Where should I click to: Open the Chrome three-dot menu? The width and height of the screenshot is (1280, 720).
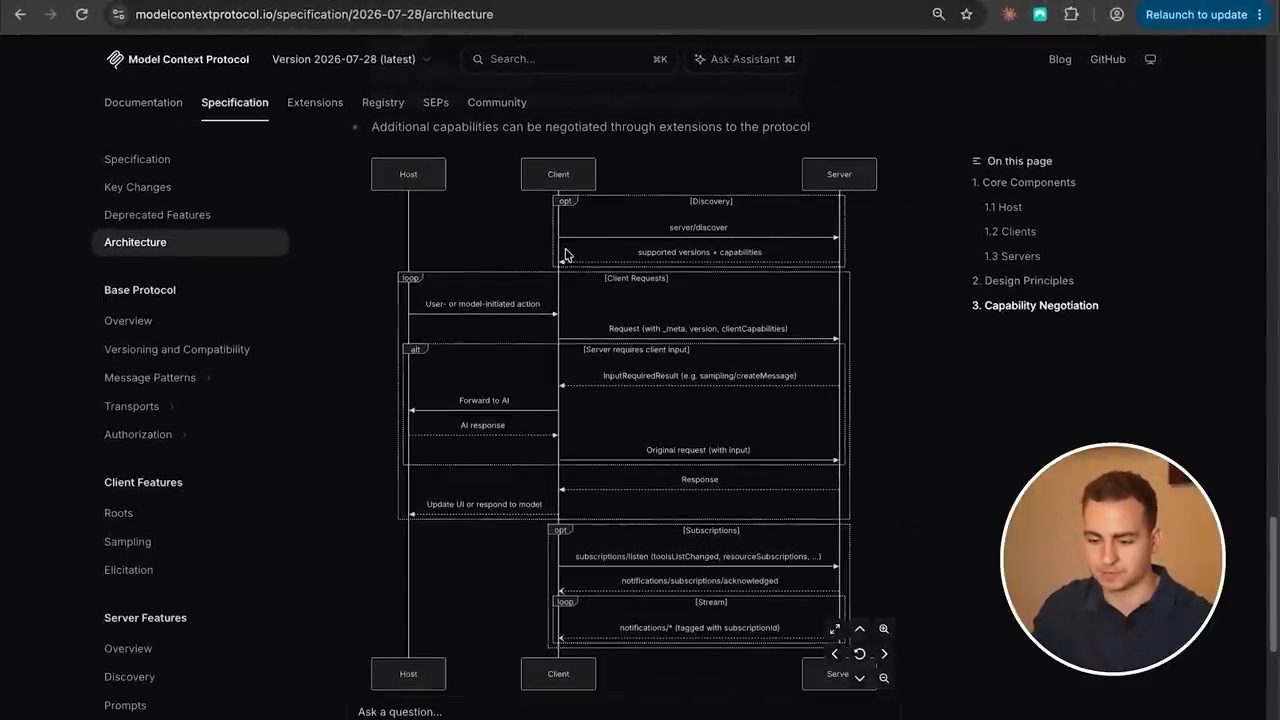pyautogui.click(x=1260, y=14)
